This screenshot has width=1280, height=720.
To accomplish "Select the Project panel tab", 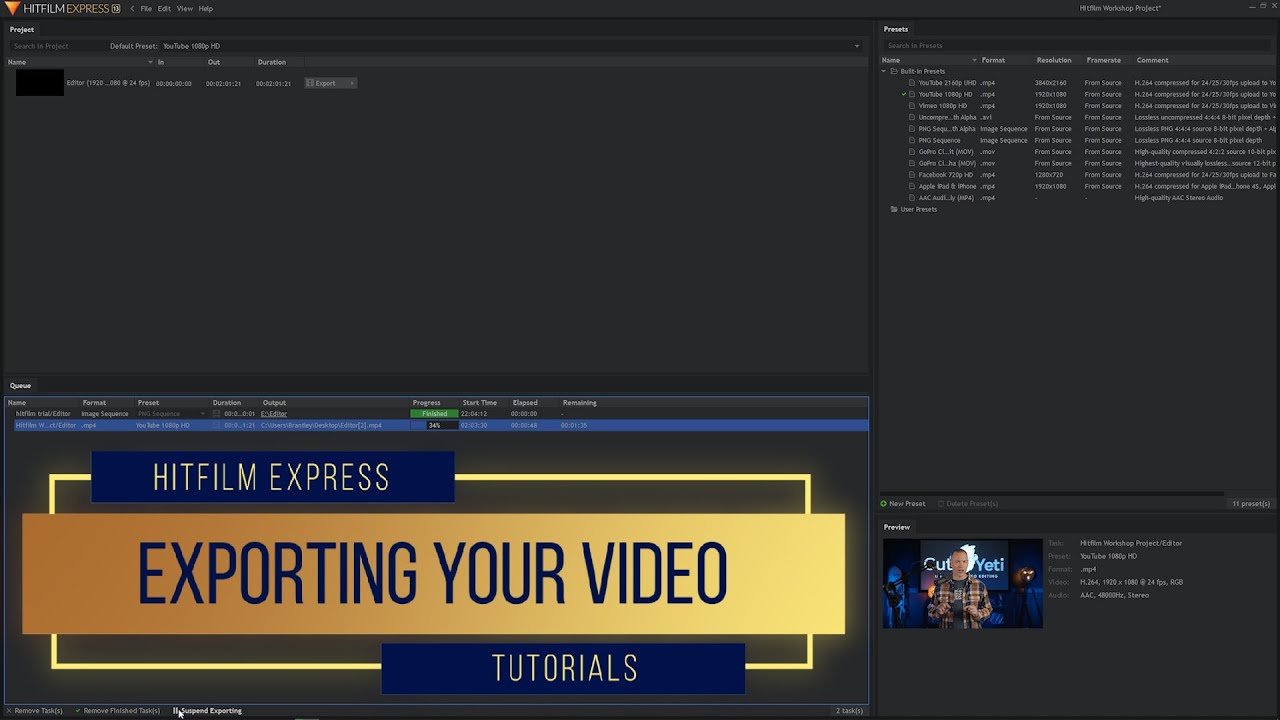I will pos(22,29).
